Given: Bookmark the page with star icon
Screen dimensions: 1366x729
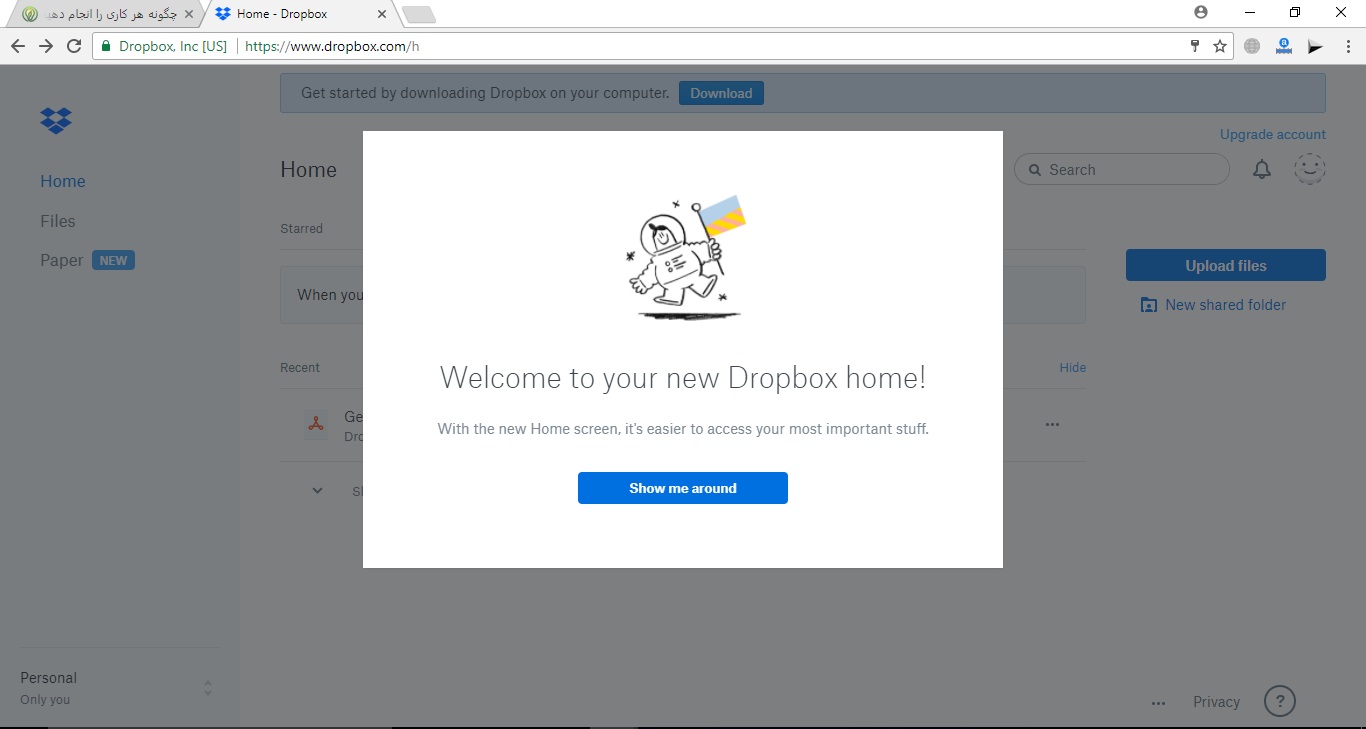Looking at the screenshot, I should pos(1220,46).
